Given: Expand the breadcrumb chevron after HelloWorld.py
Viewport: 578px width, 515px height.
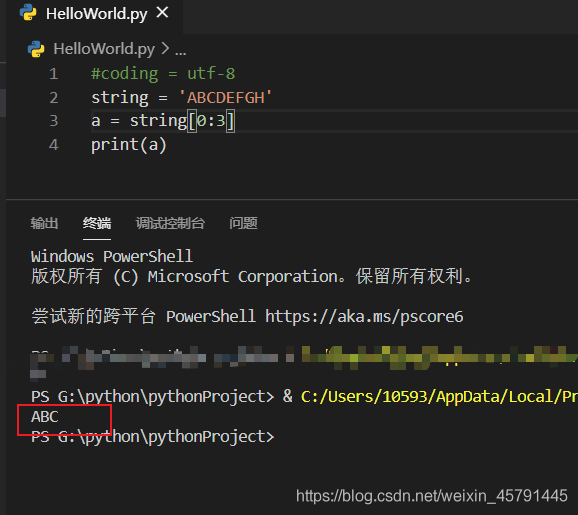Looking at the screenshot, I should (x=165, y=49).
